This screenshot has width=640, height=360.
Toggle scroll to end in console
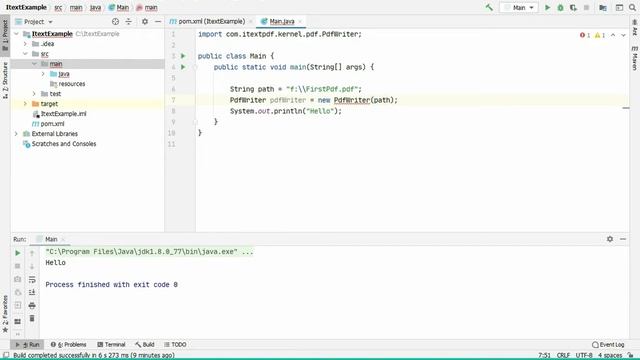(x=32, y=292)
